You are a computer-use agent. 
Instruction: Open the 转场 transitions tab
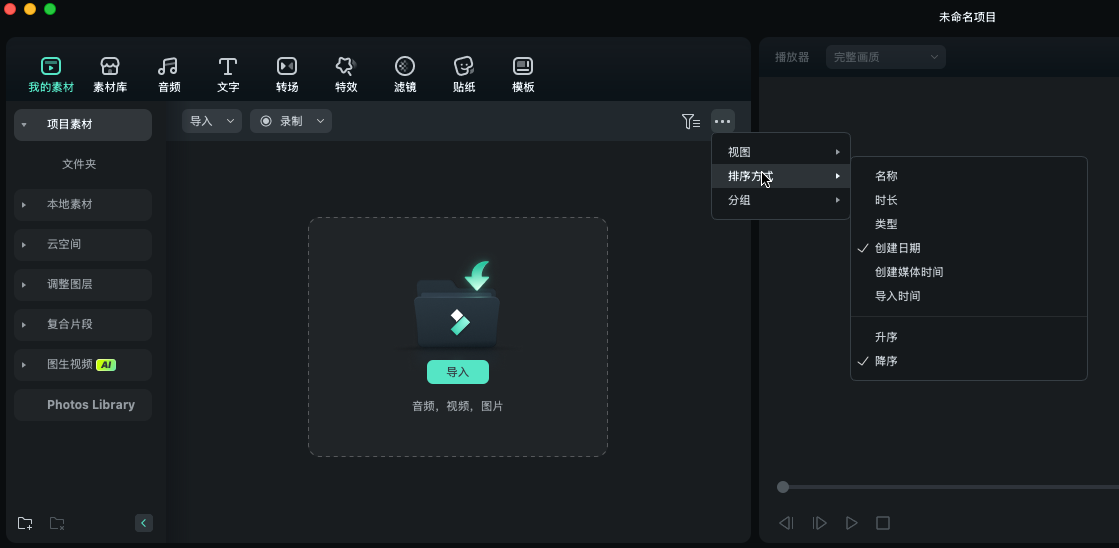point(287,75)
